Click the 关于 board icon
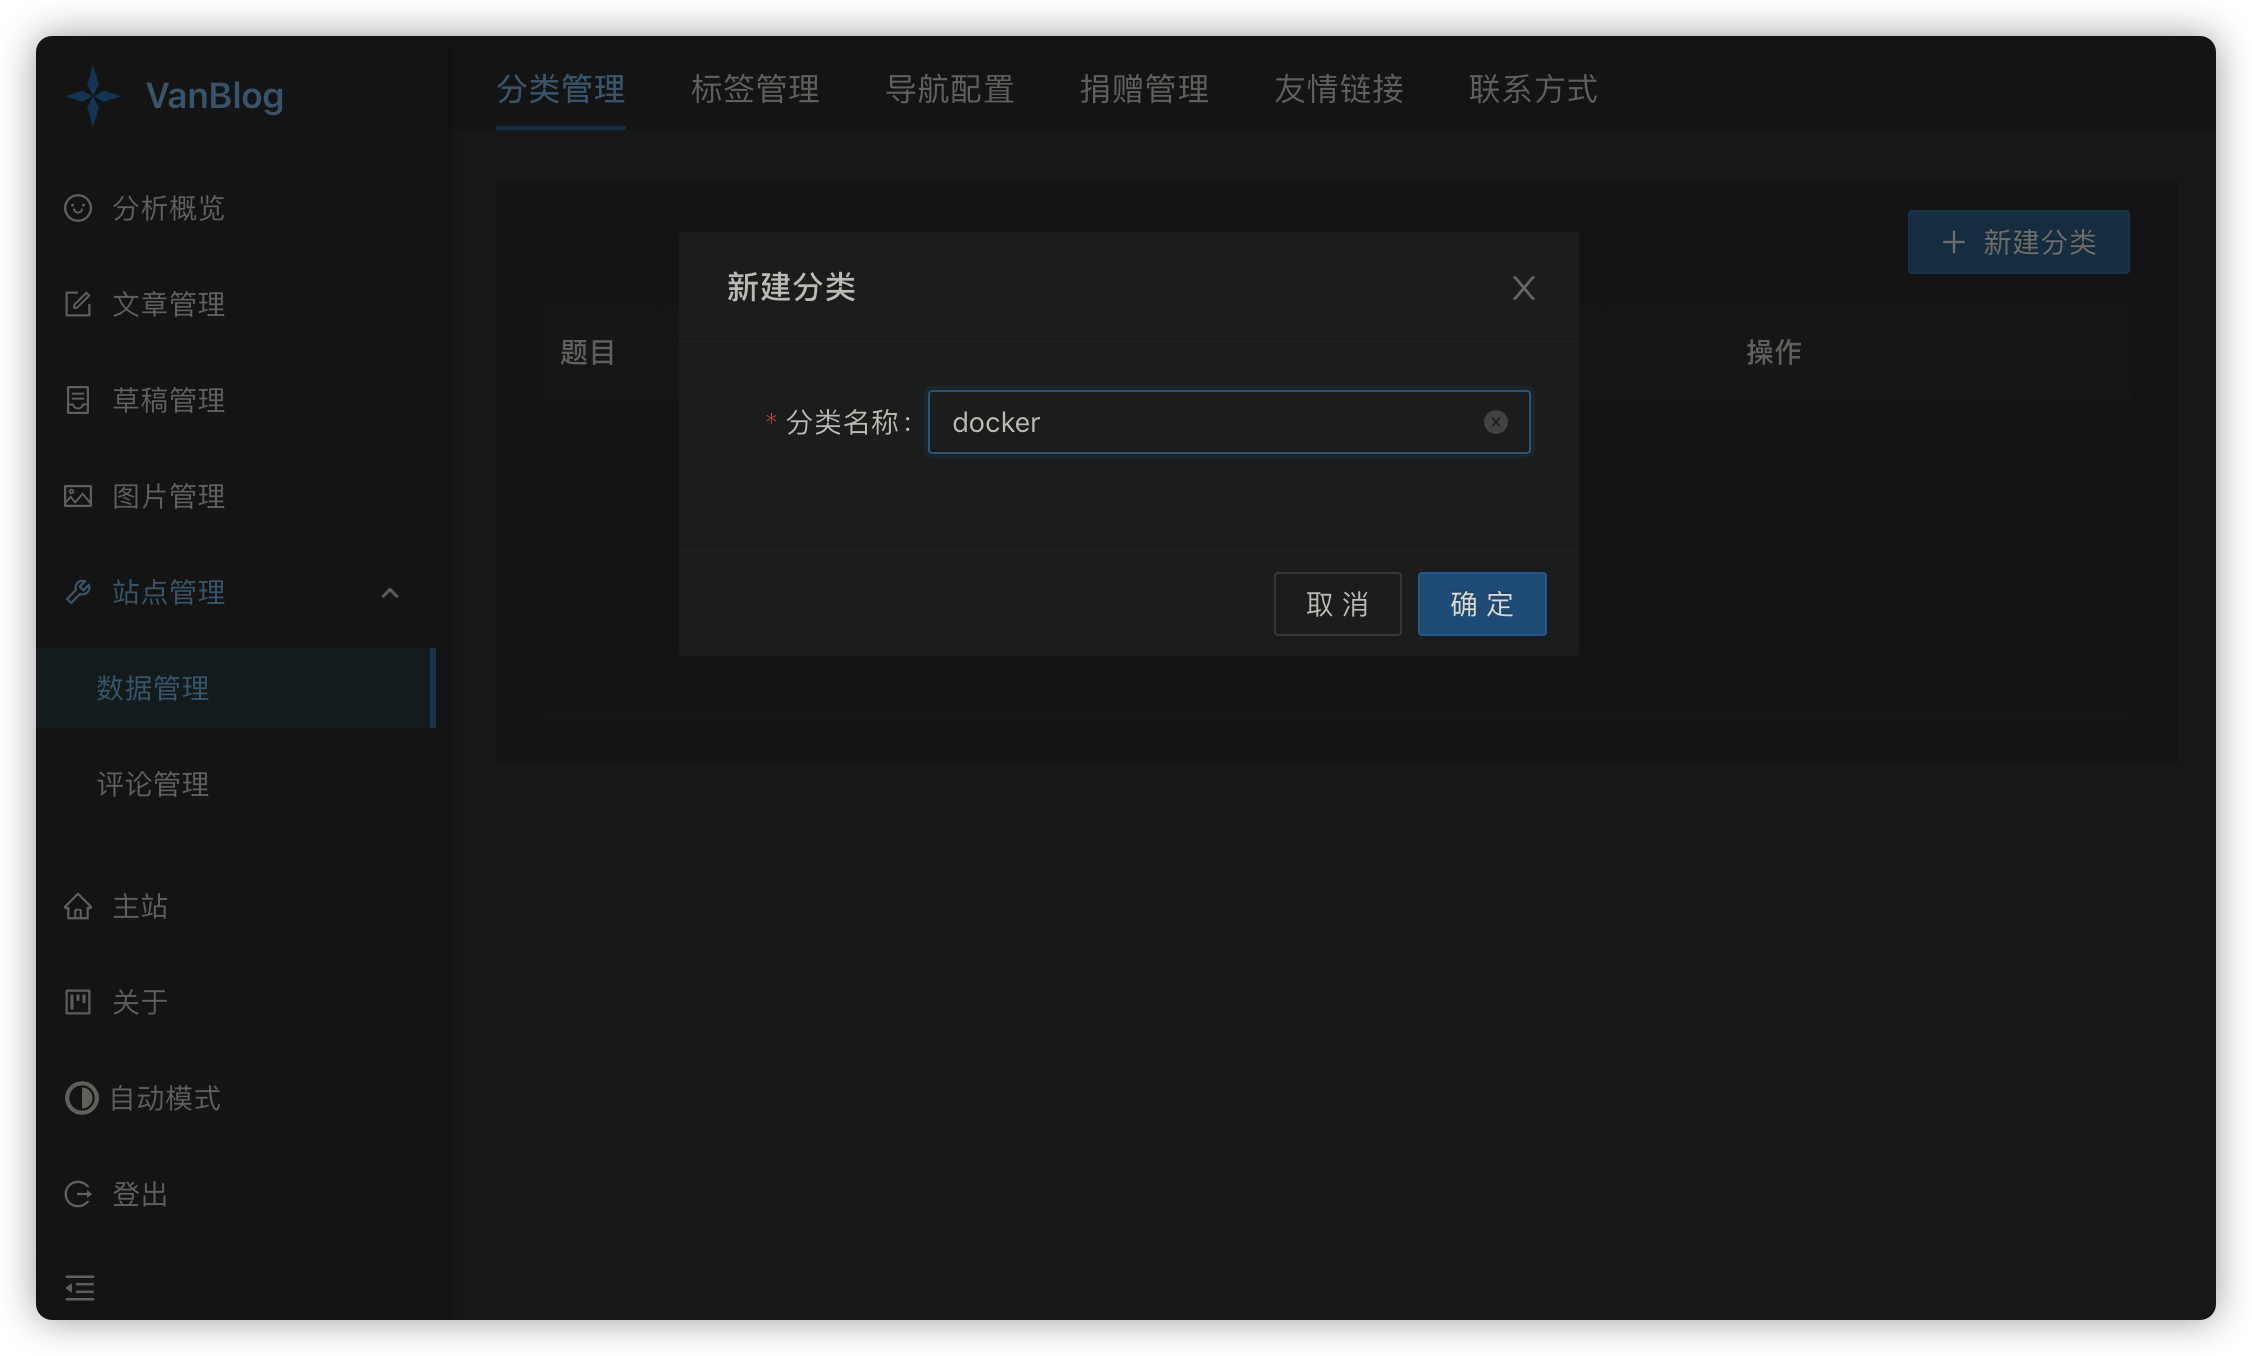The height and width of the screenshot is (1356, 2252). pyautogui.click(x=78, y=1002)
